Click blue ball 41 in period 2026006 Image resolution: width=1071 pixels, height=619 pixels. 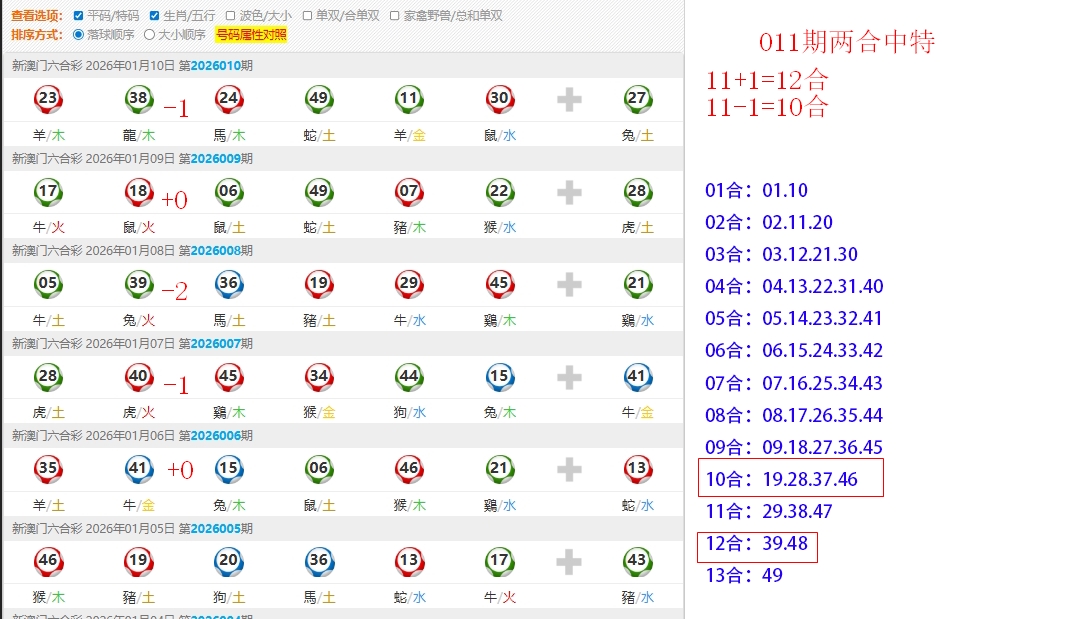pos(139,469)
